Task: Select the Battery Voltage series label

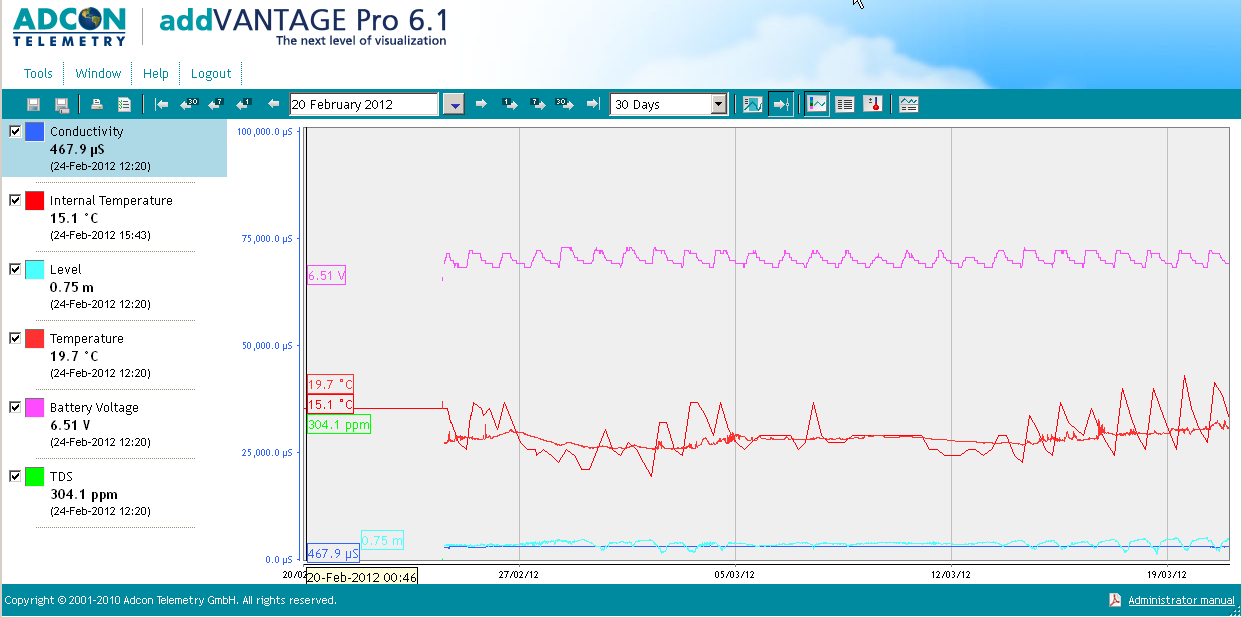Action: point(94,407)
